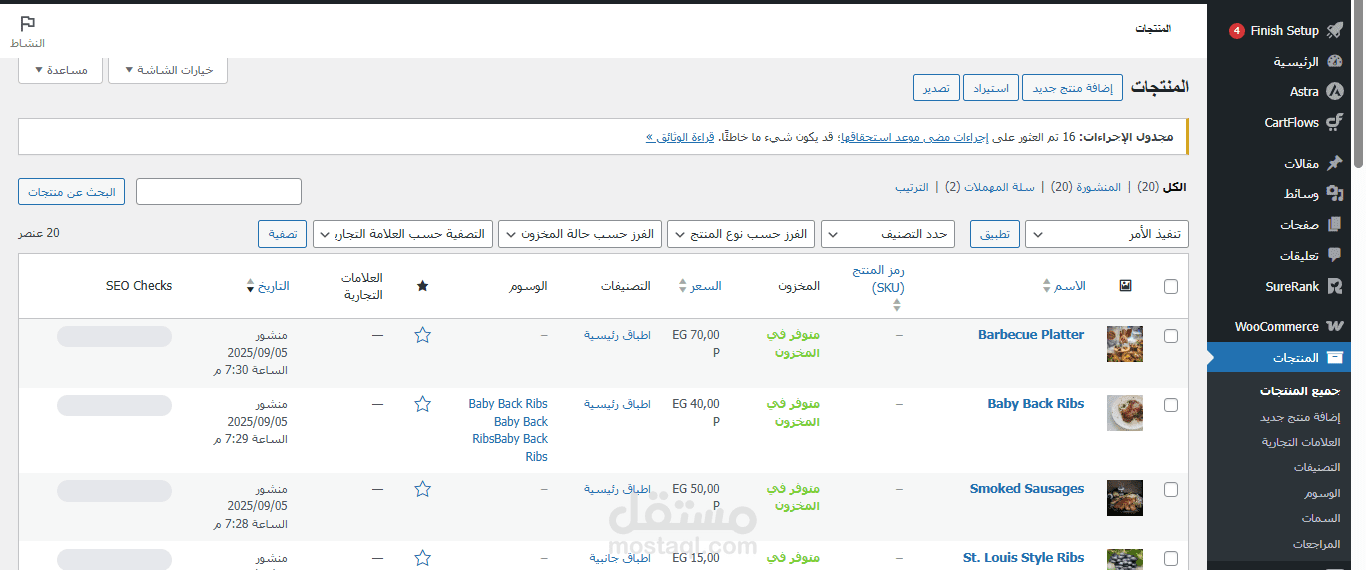The width and height of the screenshot is (1366, 570).
Task: Open العلامات التجارية submenu item
Action: 1301,442
